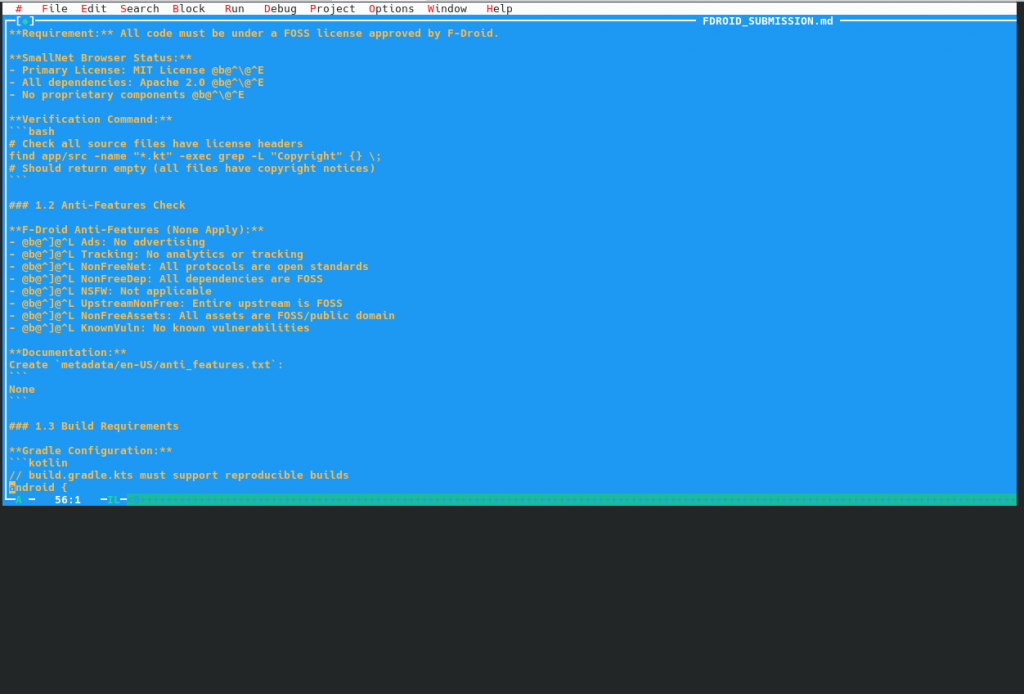Screen dimensions: 1024x694
Task: Click the ```kotlin code fence line
Action: (38, 463)
